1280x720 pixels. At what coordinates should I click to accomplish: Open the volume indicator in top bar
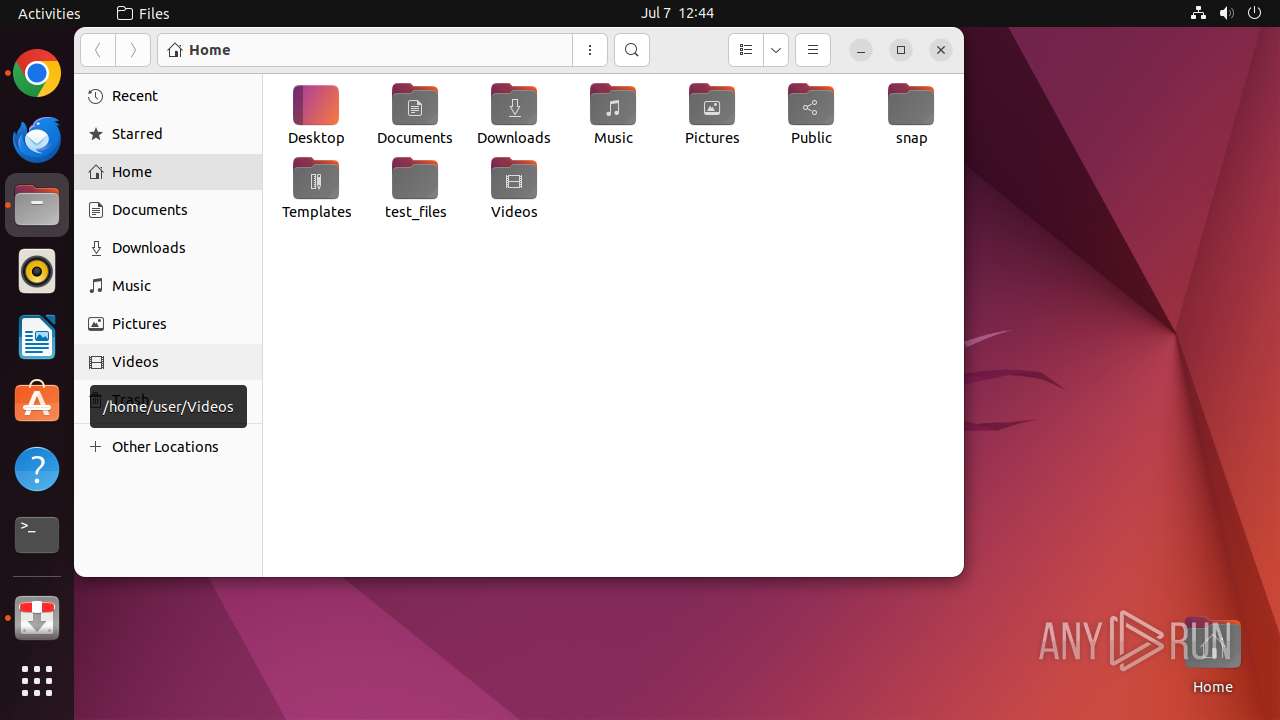tap(1226, 13)
